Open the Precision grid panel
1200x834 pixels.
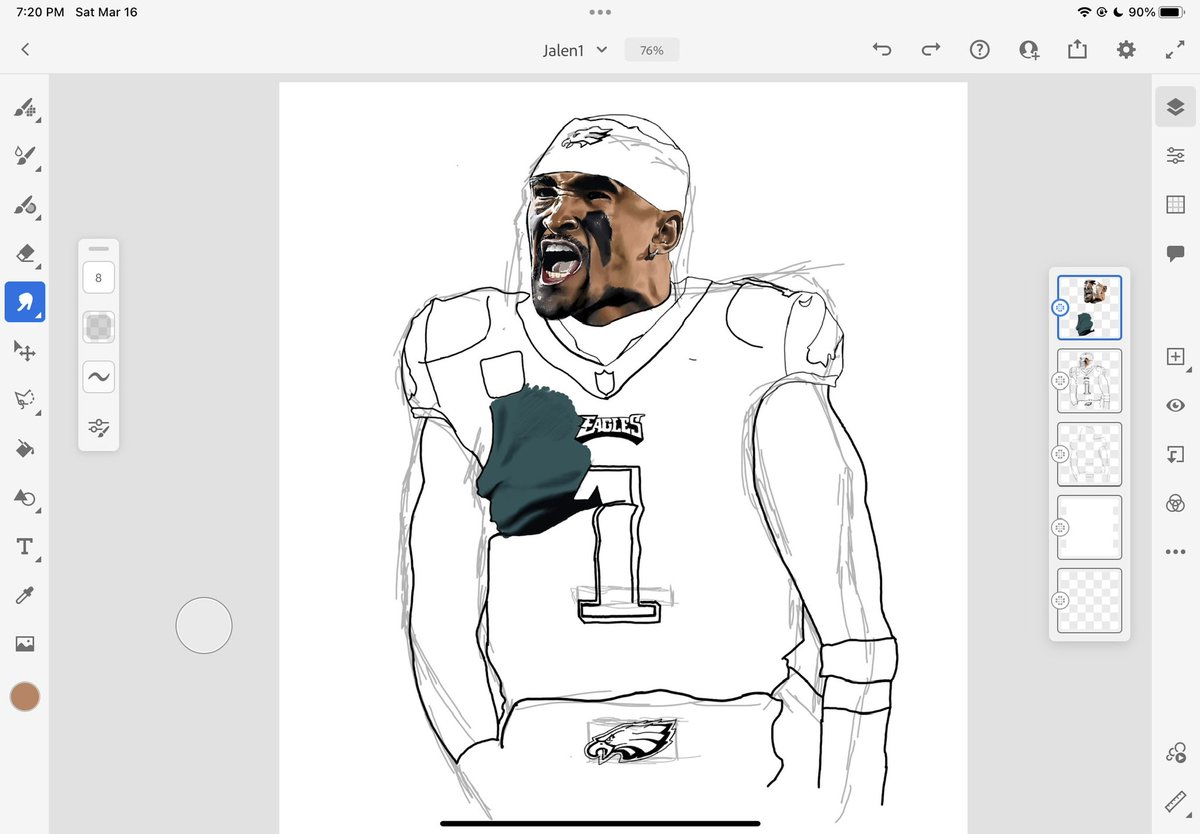click(x=1175, y=204)
